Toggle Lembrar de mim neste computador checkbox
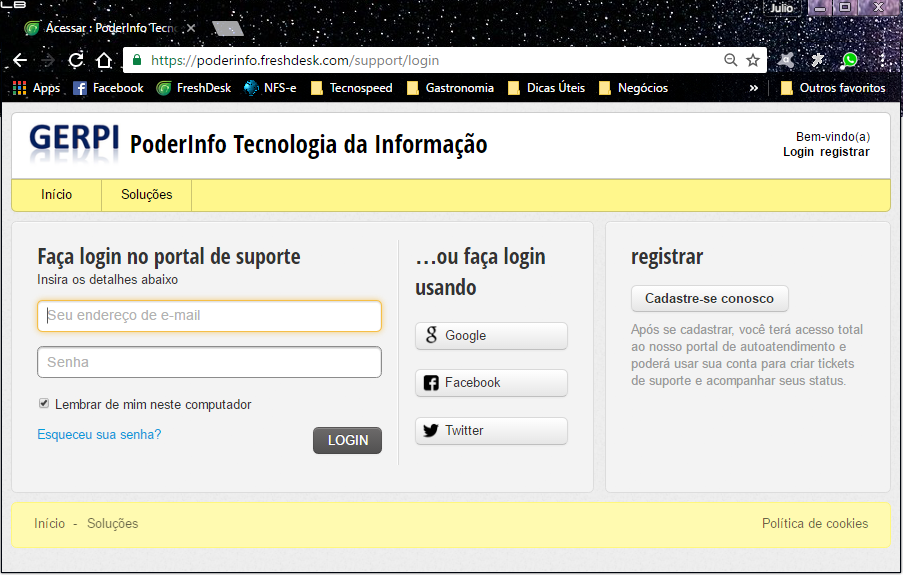Screen dimensions: 903x575 pos(44,403)
